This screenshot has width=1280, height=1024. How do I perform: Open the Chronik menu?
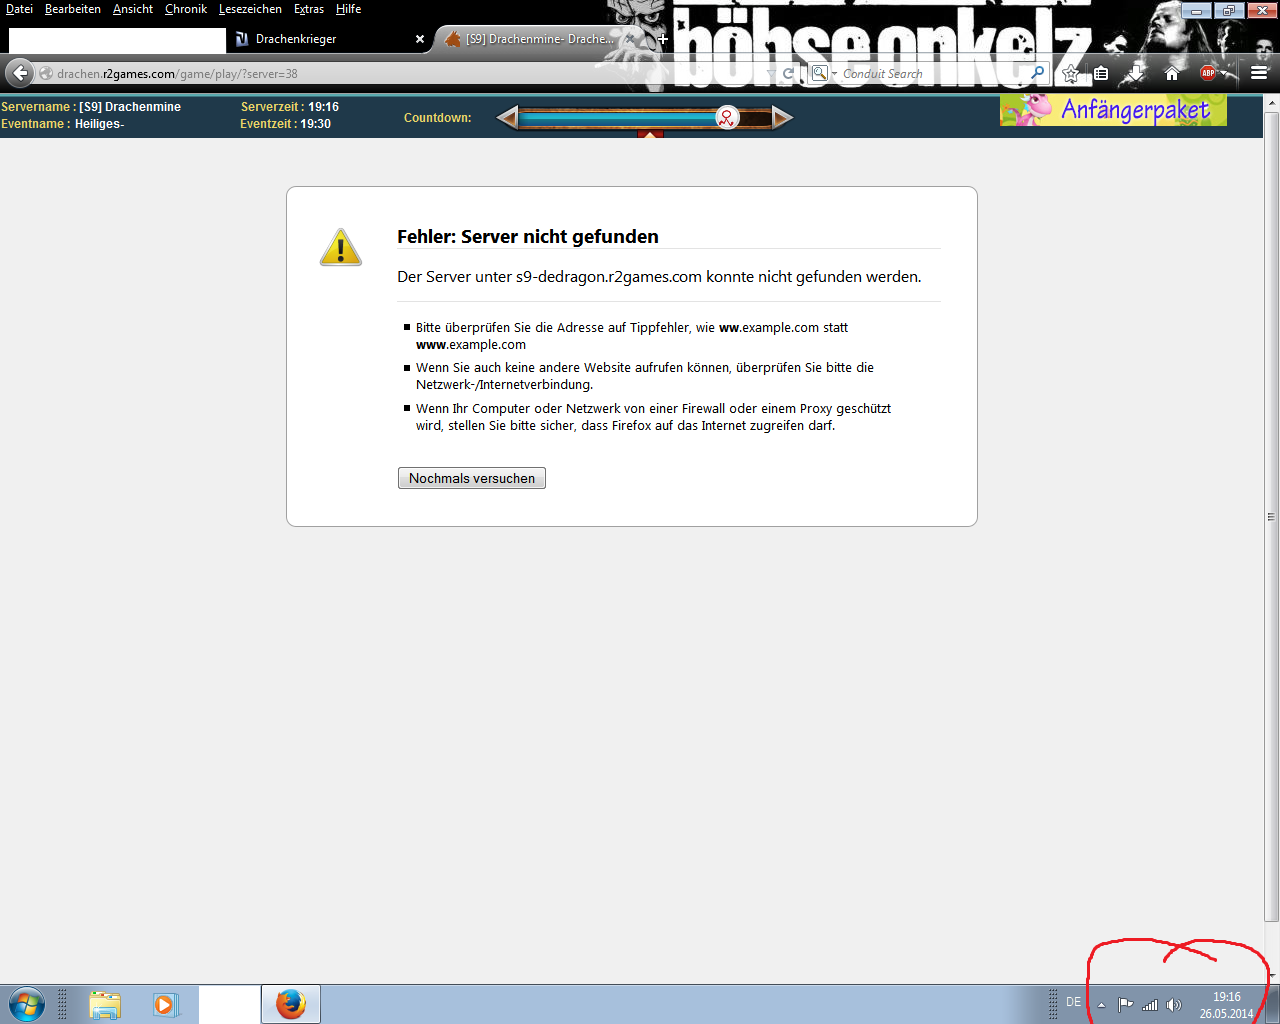click(186, 9)
